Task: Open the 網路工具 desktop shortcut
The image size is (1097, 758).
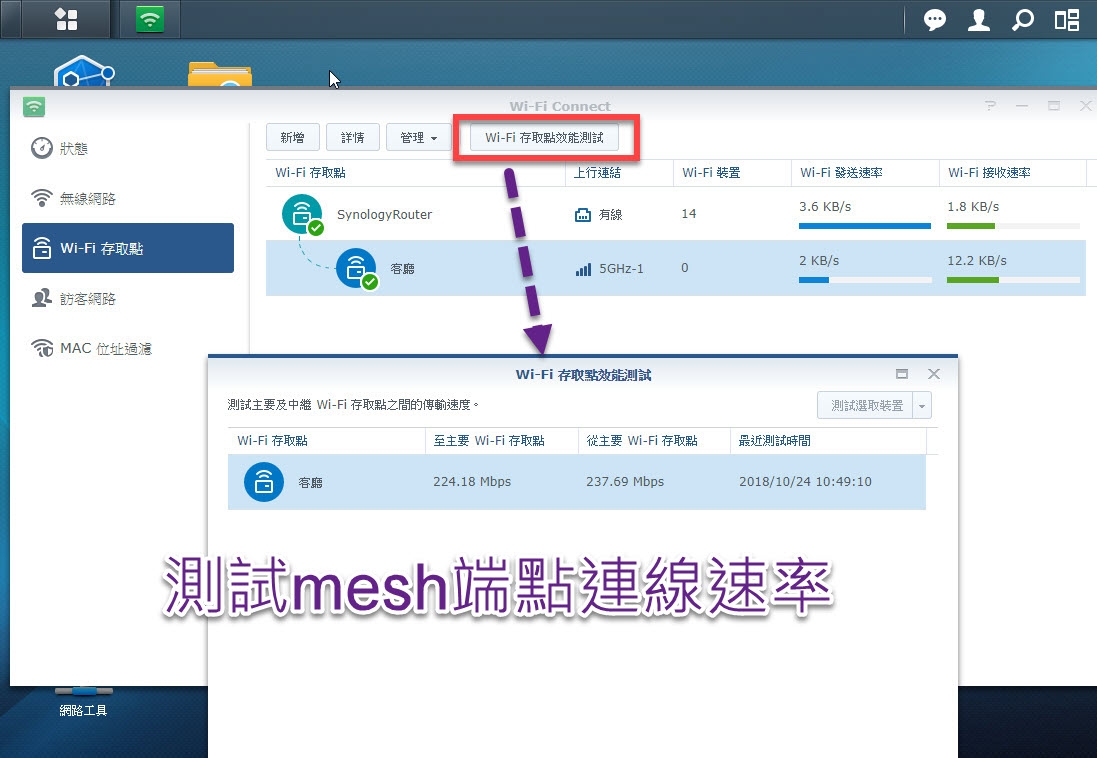Action: pyautogui.click(x=83, y=703)
